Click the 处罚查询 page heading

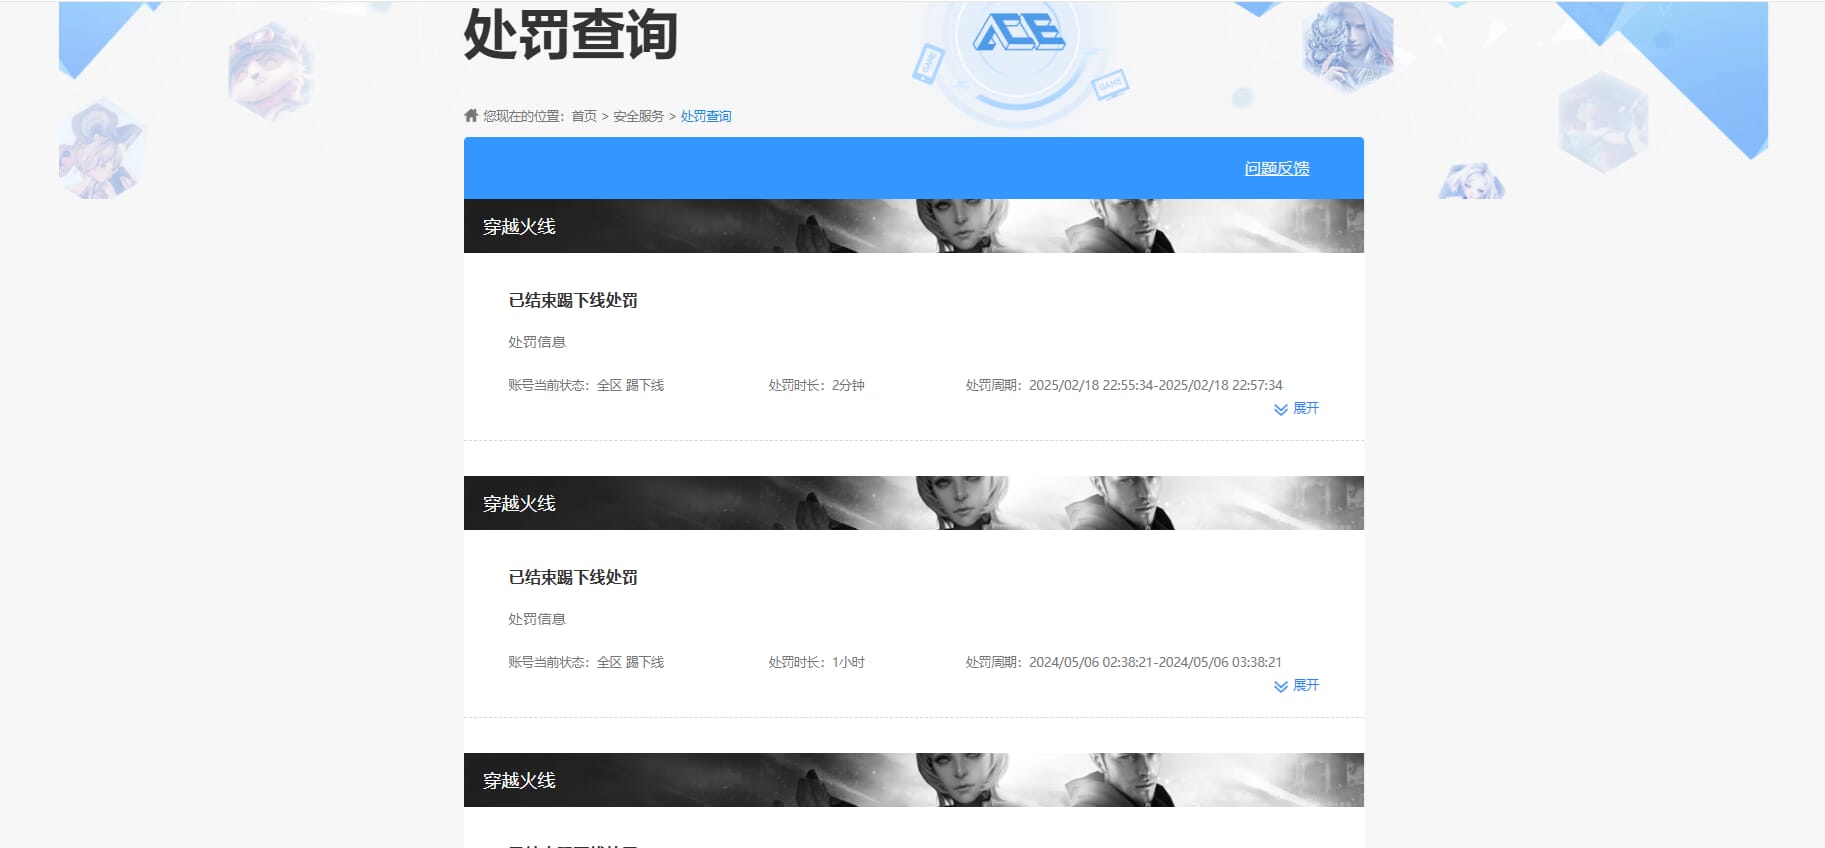pos(571,34)
